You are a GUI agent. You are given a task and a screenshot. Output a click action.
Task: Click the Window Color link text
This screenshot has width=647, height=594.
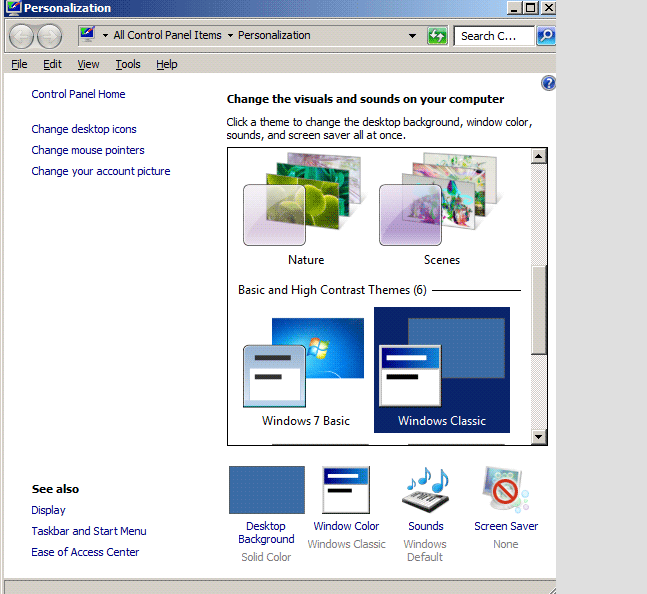coord(346,526)
